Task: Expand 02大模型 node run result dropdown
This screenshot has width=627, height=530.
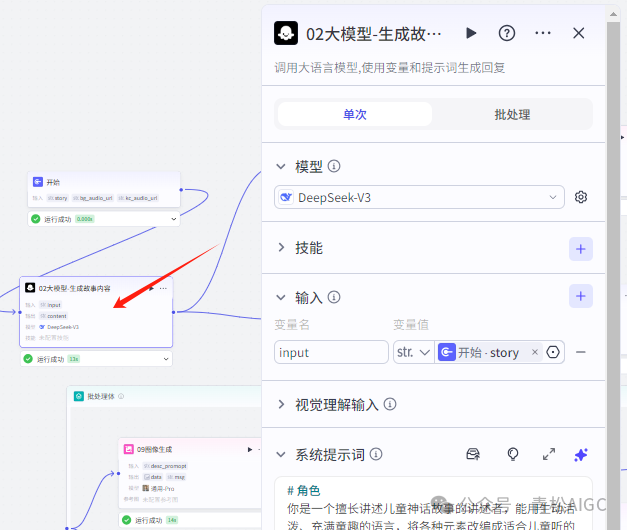Action: pos(166,359)
